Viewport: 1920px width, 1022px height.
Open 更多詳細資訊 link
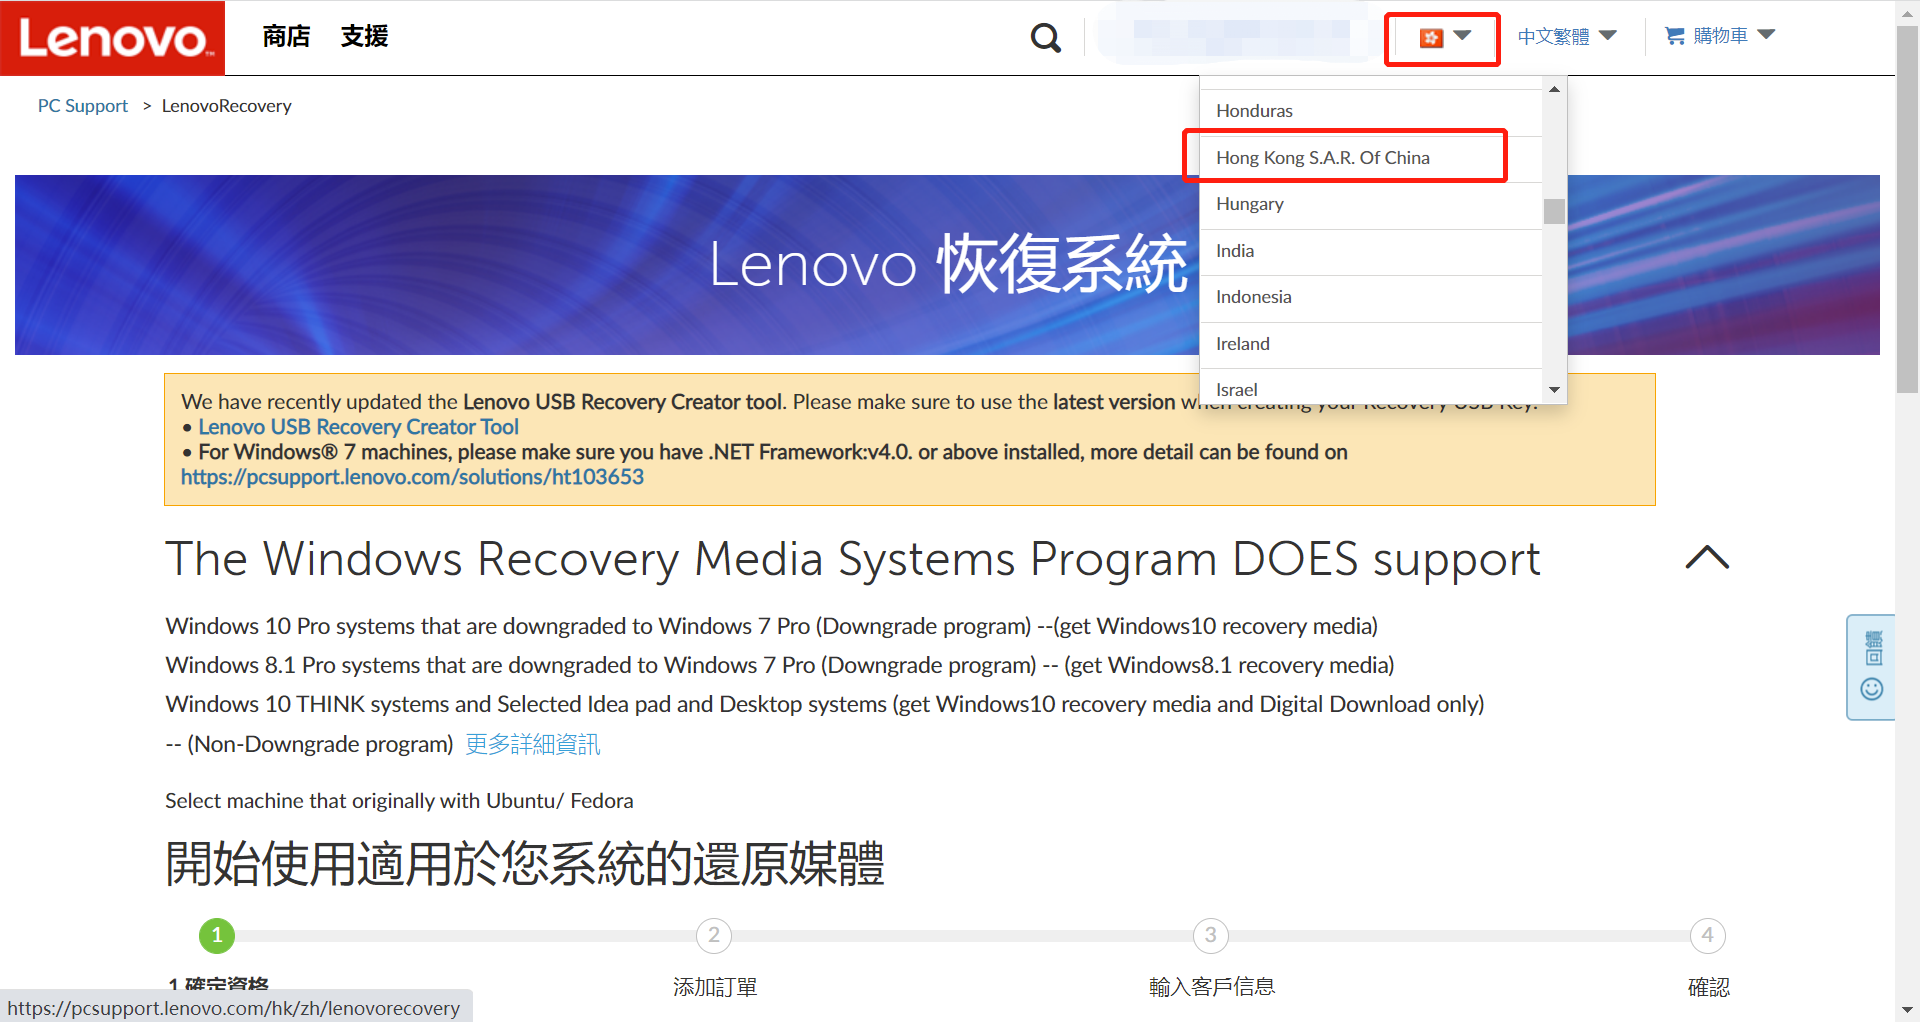pos(532,744)
